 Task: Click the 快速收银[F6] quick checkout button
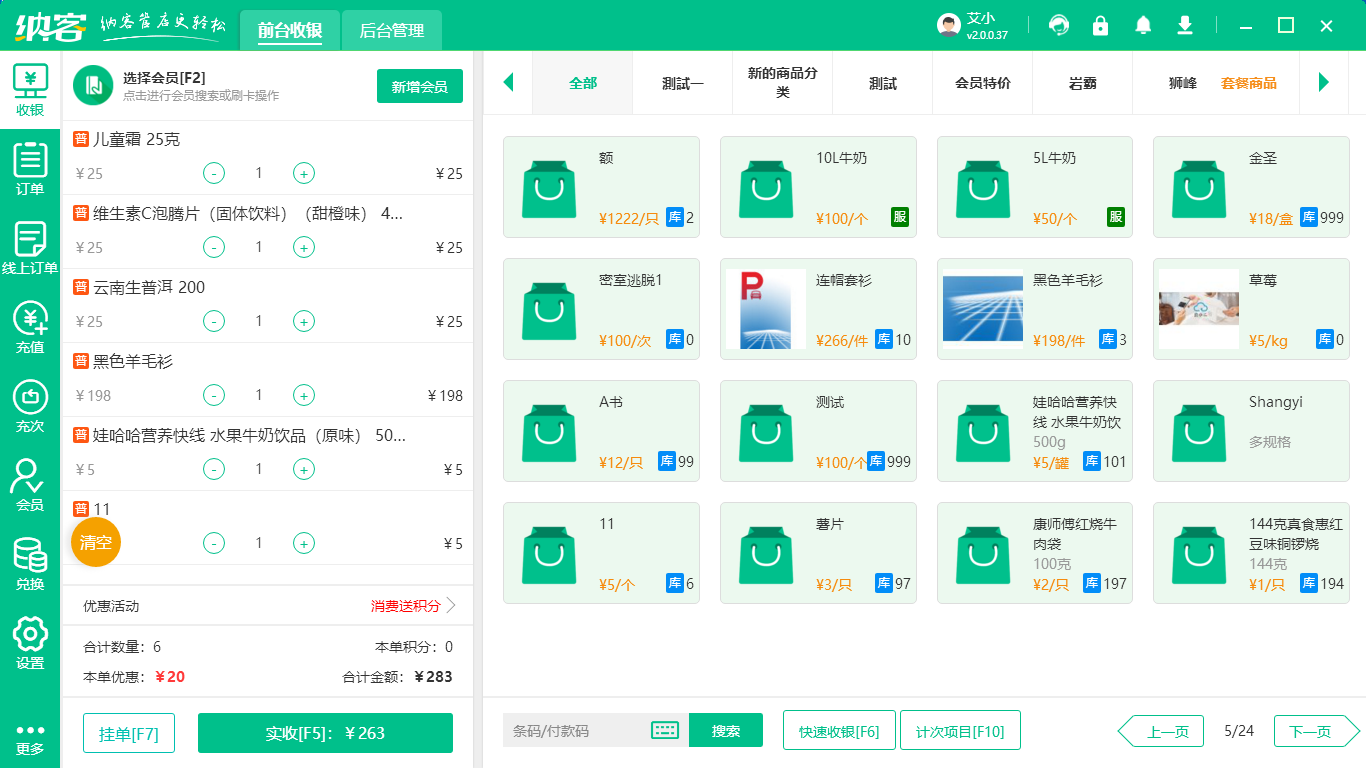pyautogui.click(x=839, y=731)
